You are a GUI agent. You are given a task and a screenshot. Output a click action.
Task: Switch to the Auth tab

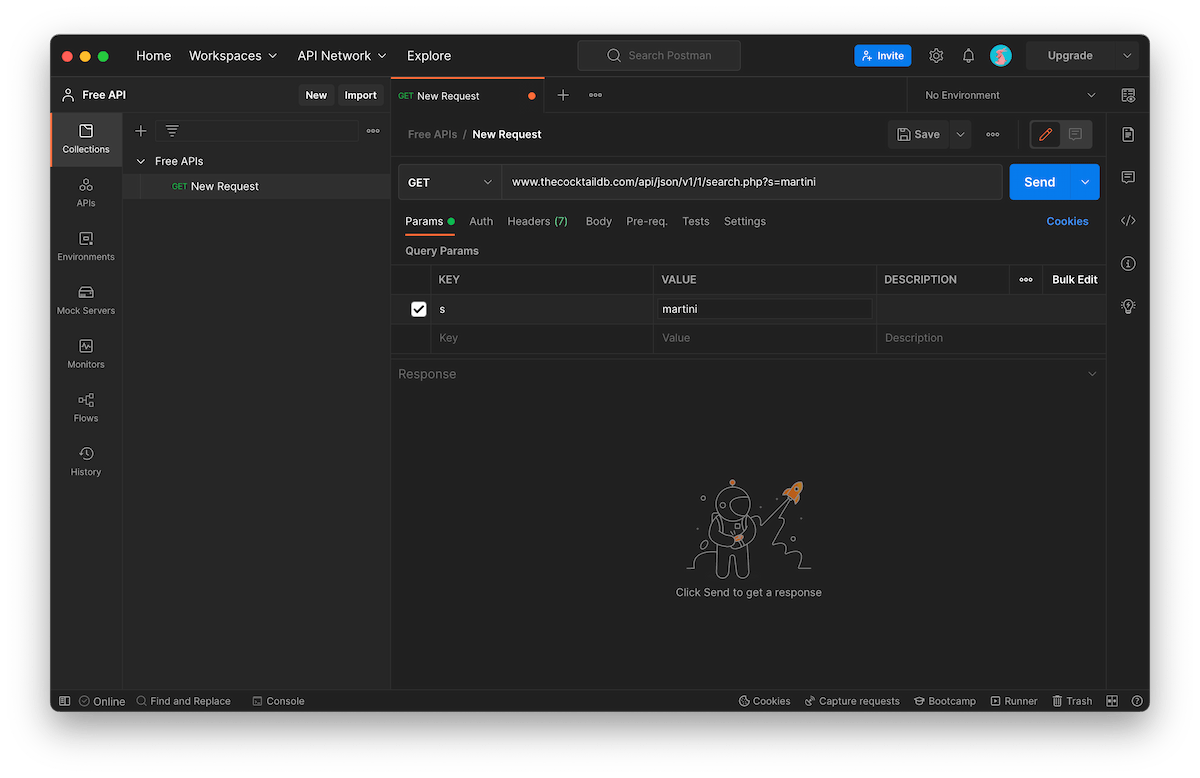[x=481, y=221]
